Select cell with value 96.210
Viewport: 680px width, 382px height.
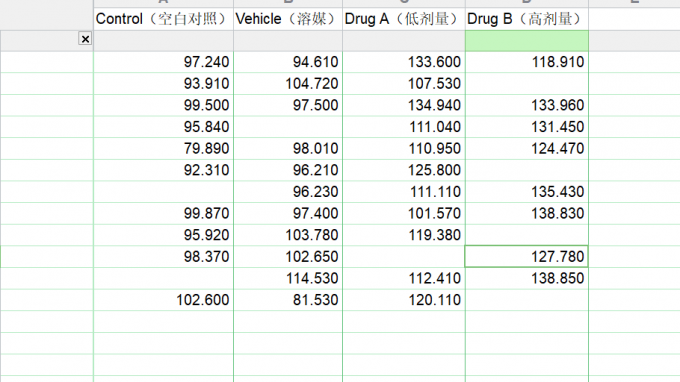[x=288, y=170]
